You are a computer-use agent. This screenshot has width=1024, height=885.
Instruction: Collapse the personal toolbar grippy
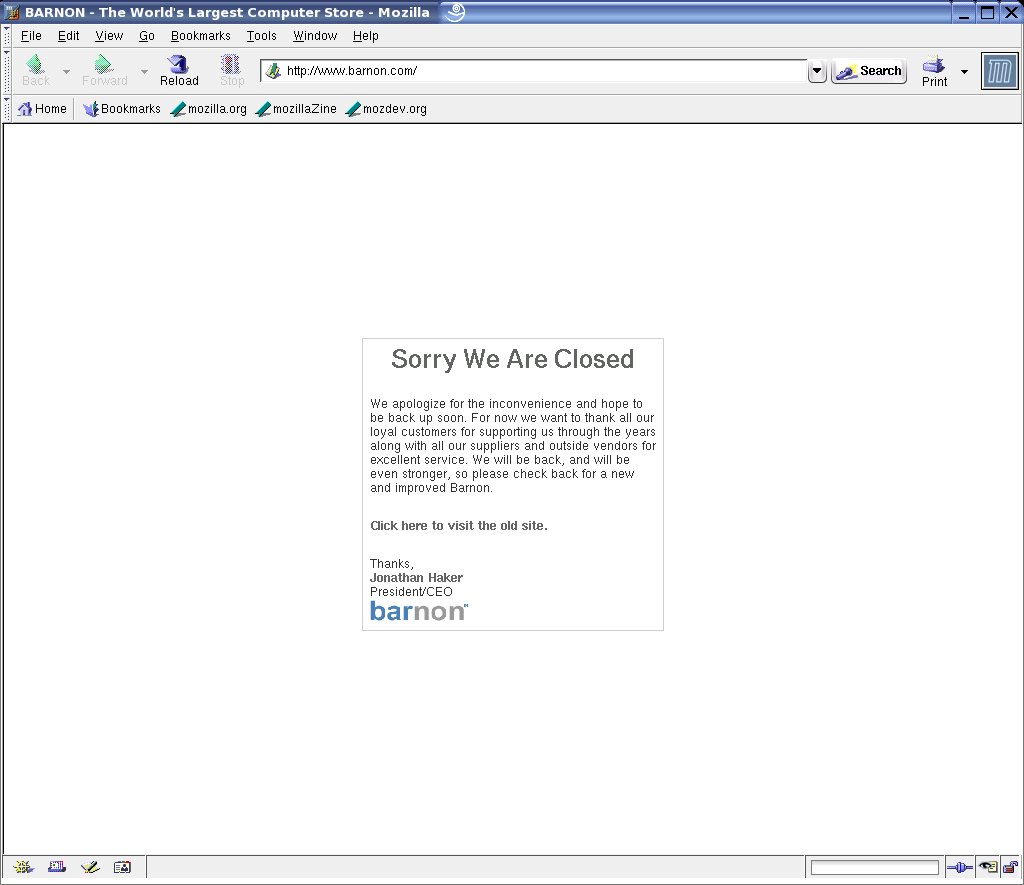7,109
